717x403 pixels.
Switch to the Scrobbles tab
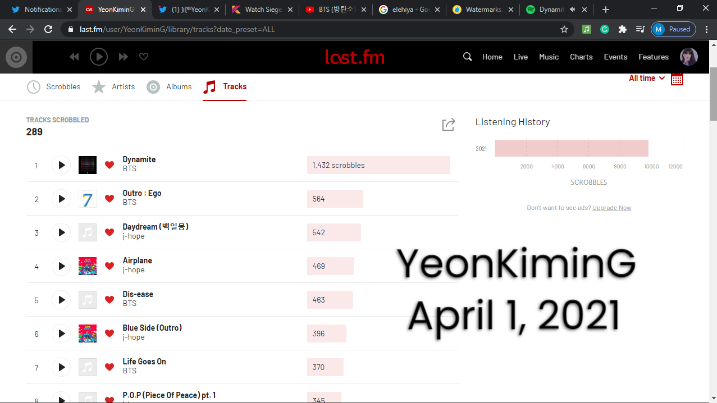(x=54, y=86)
